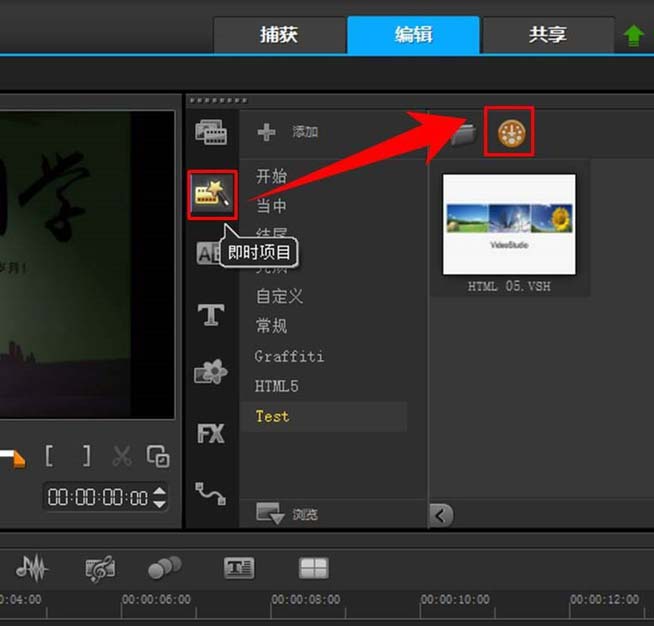Viewport: 654px width, 626px height.
Task: Decrease timecode with the down stepper arrow
Action: pyautogui.click(x=159, y=504)
